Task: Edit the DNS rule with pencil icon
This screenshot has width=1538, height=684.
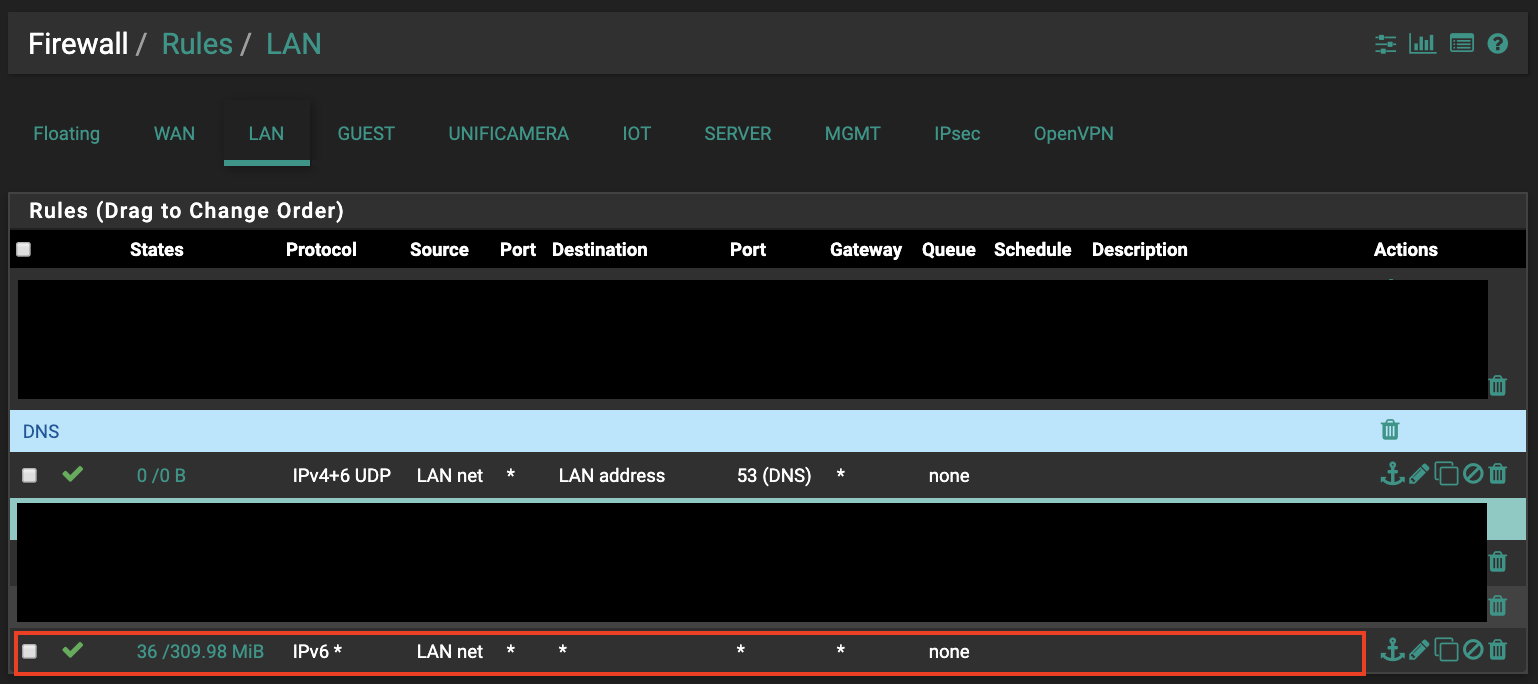Action: pyautogui.click(x=1418, y=475)
